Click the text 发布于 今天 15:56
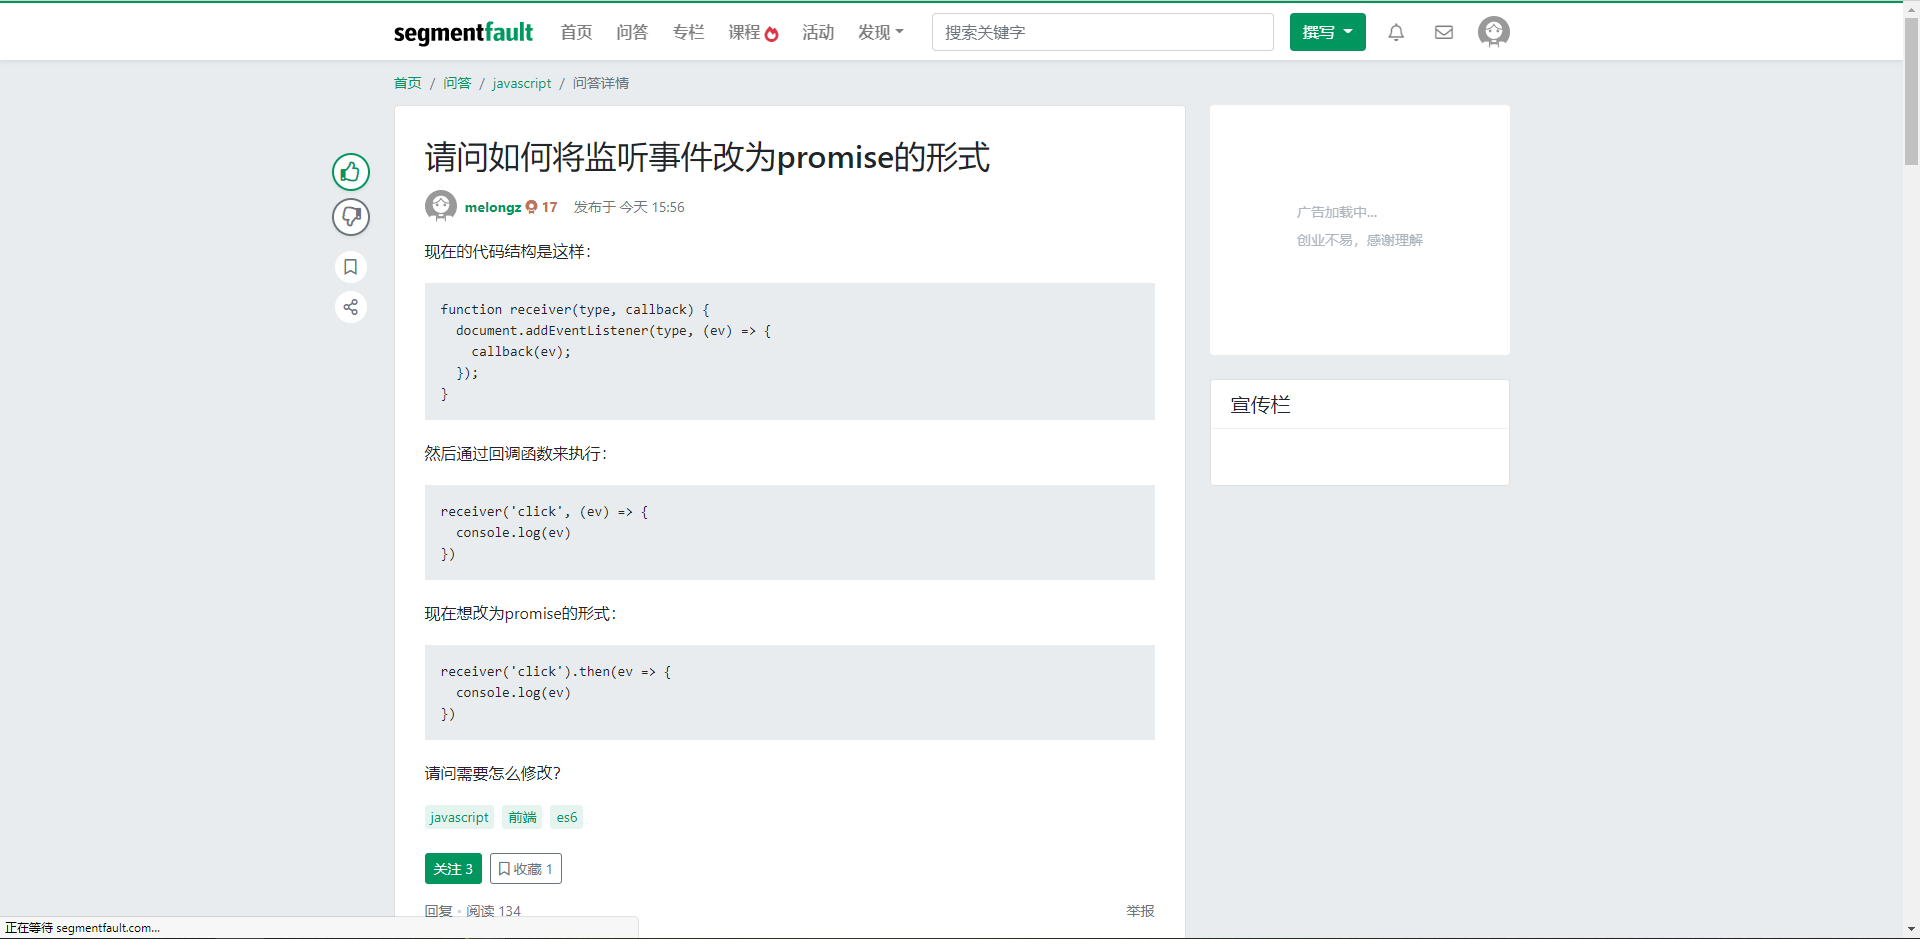This screenshot has height=939, width=1920. click(x=629, y=207)
